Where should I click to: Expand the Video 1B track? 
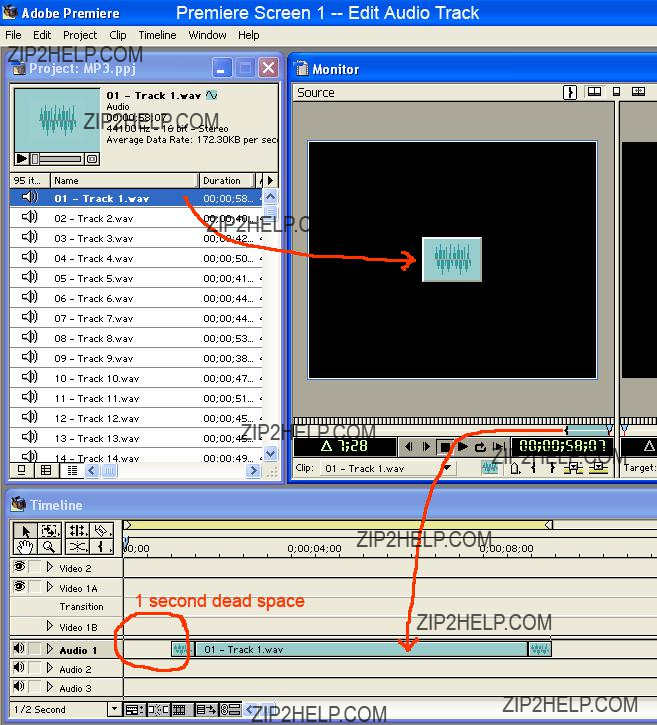pos(50,626)
